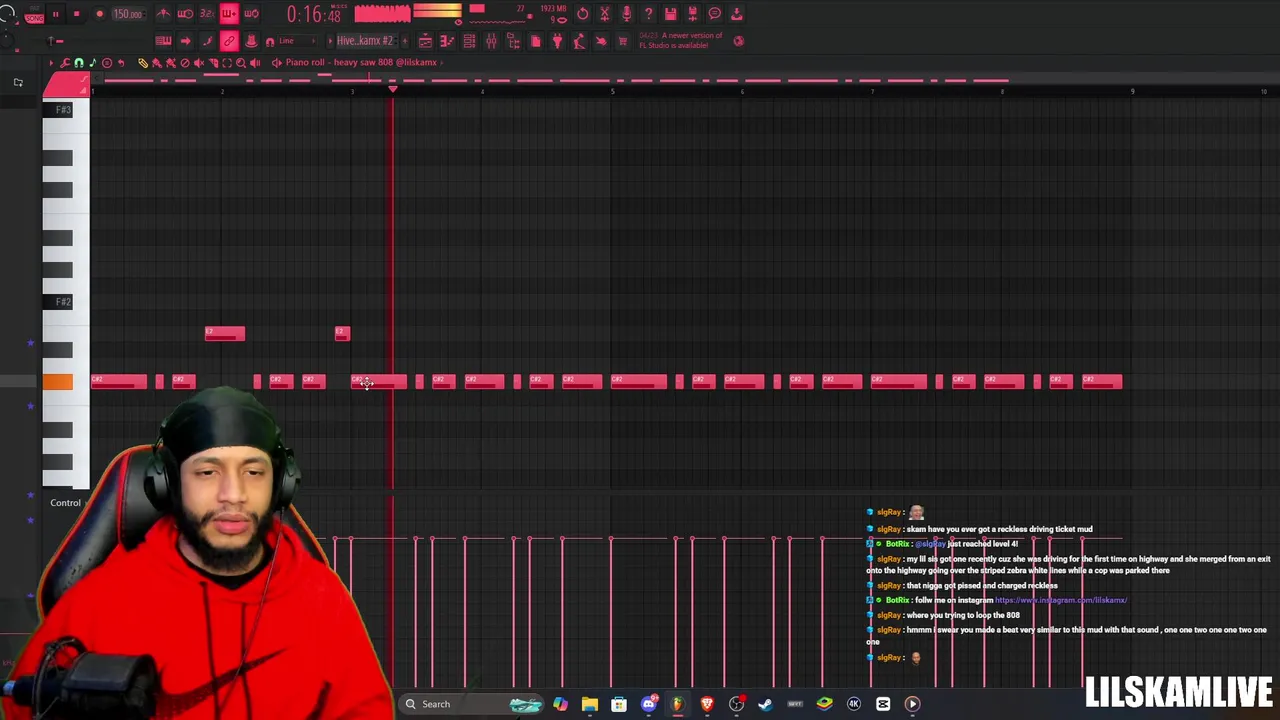This screenshot has width=1280, height=720.
Task: Click the download content library icon
Action: 736,14
